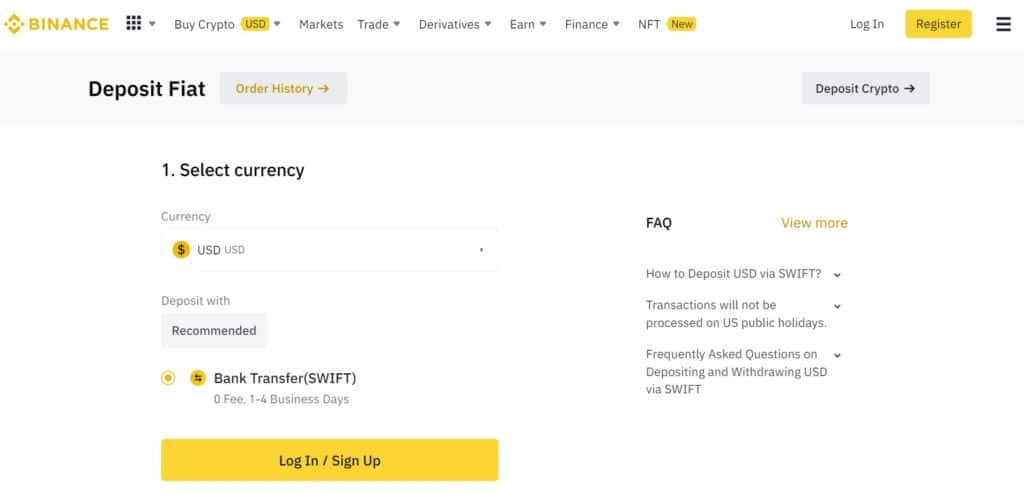Screen dimensions: 1024x495
Task: Expand 'How to Deposit USD via SWIFT?' FAQ
Action: [x=837, y=275]
